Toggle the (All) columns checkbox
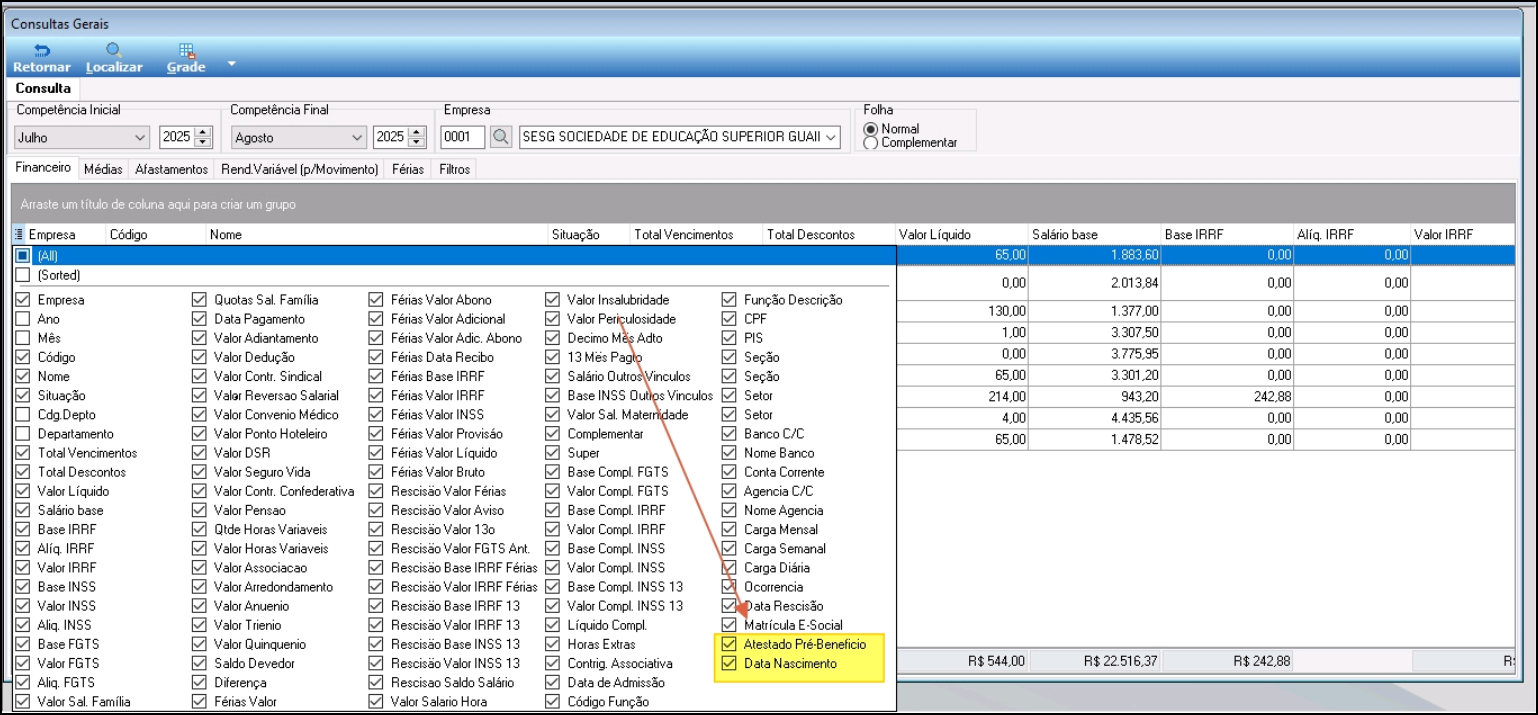The height and width of the screenshot is (715, 1538). pyautogui.click(x=23, y=256)
